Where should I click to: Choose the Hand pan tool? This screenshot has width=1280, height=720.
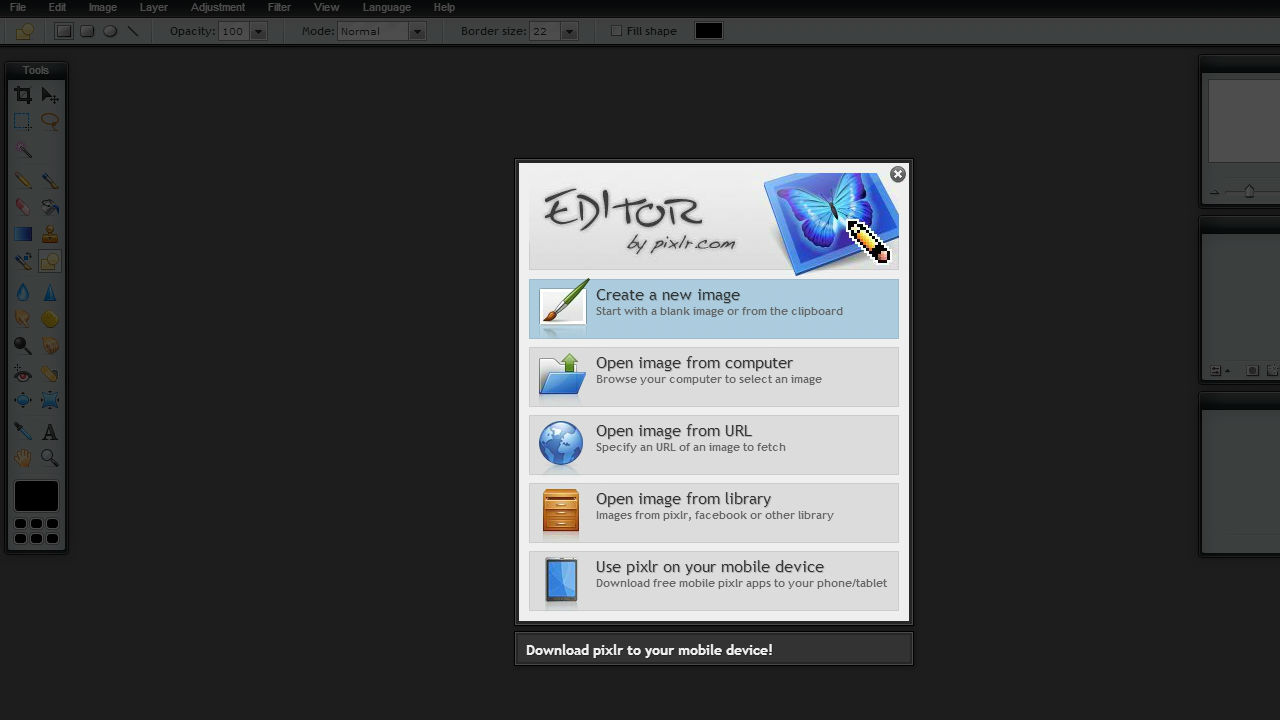coord(22,458)
